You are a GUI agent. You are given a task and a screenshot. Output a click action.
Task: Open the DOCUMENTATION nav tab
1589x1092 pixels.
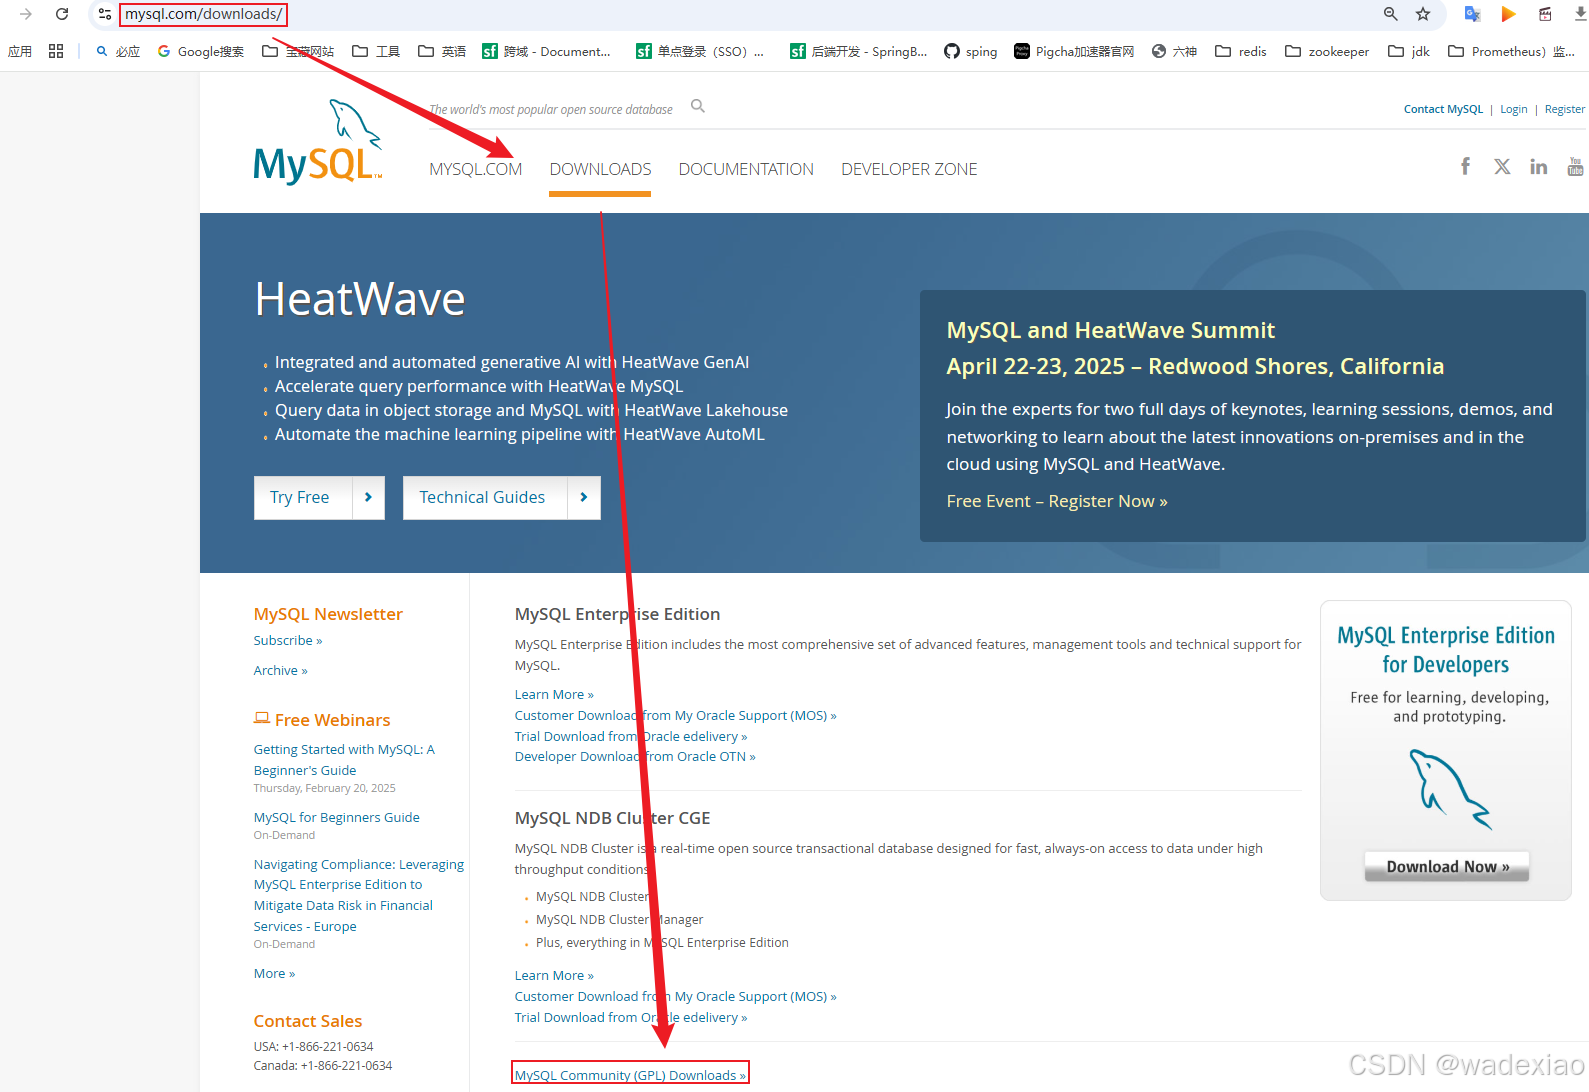[746, 169]
